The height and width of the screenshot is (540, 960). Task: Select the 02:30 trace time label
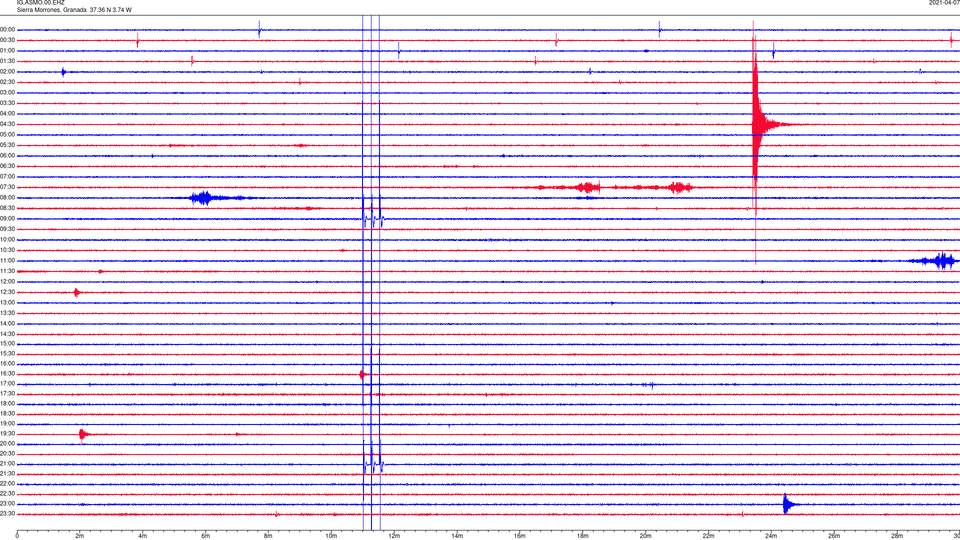pos(8,82)
